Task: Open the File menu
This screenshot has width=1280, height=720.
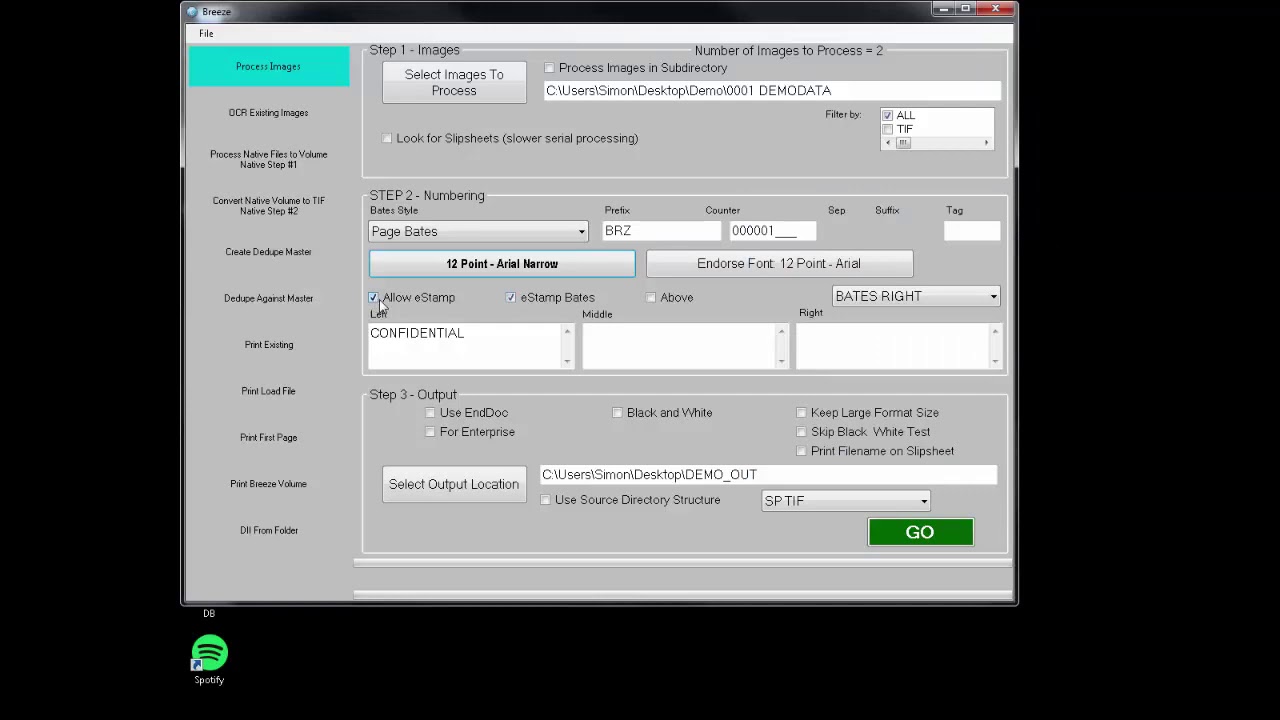Action: click(206, 33)
